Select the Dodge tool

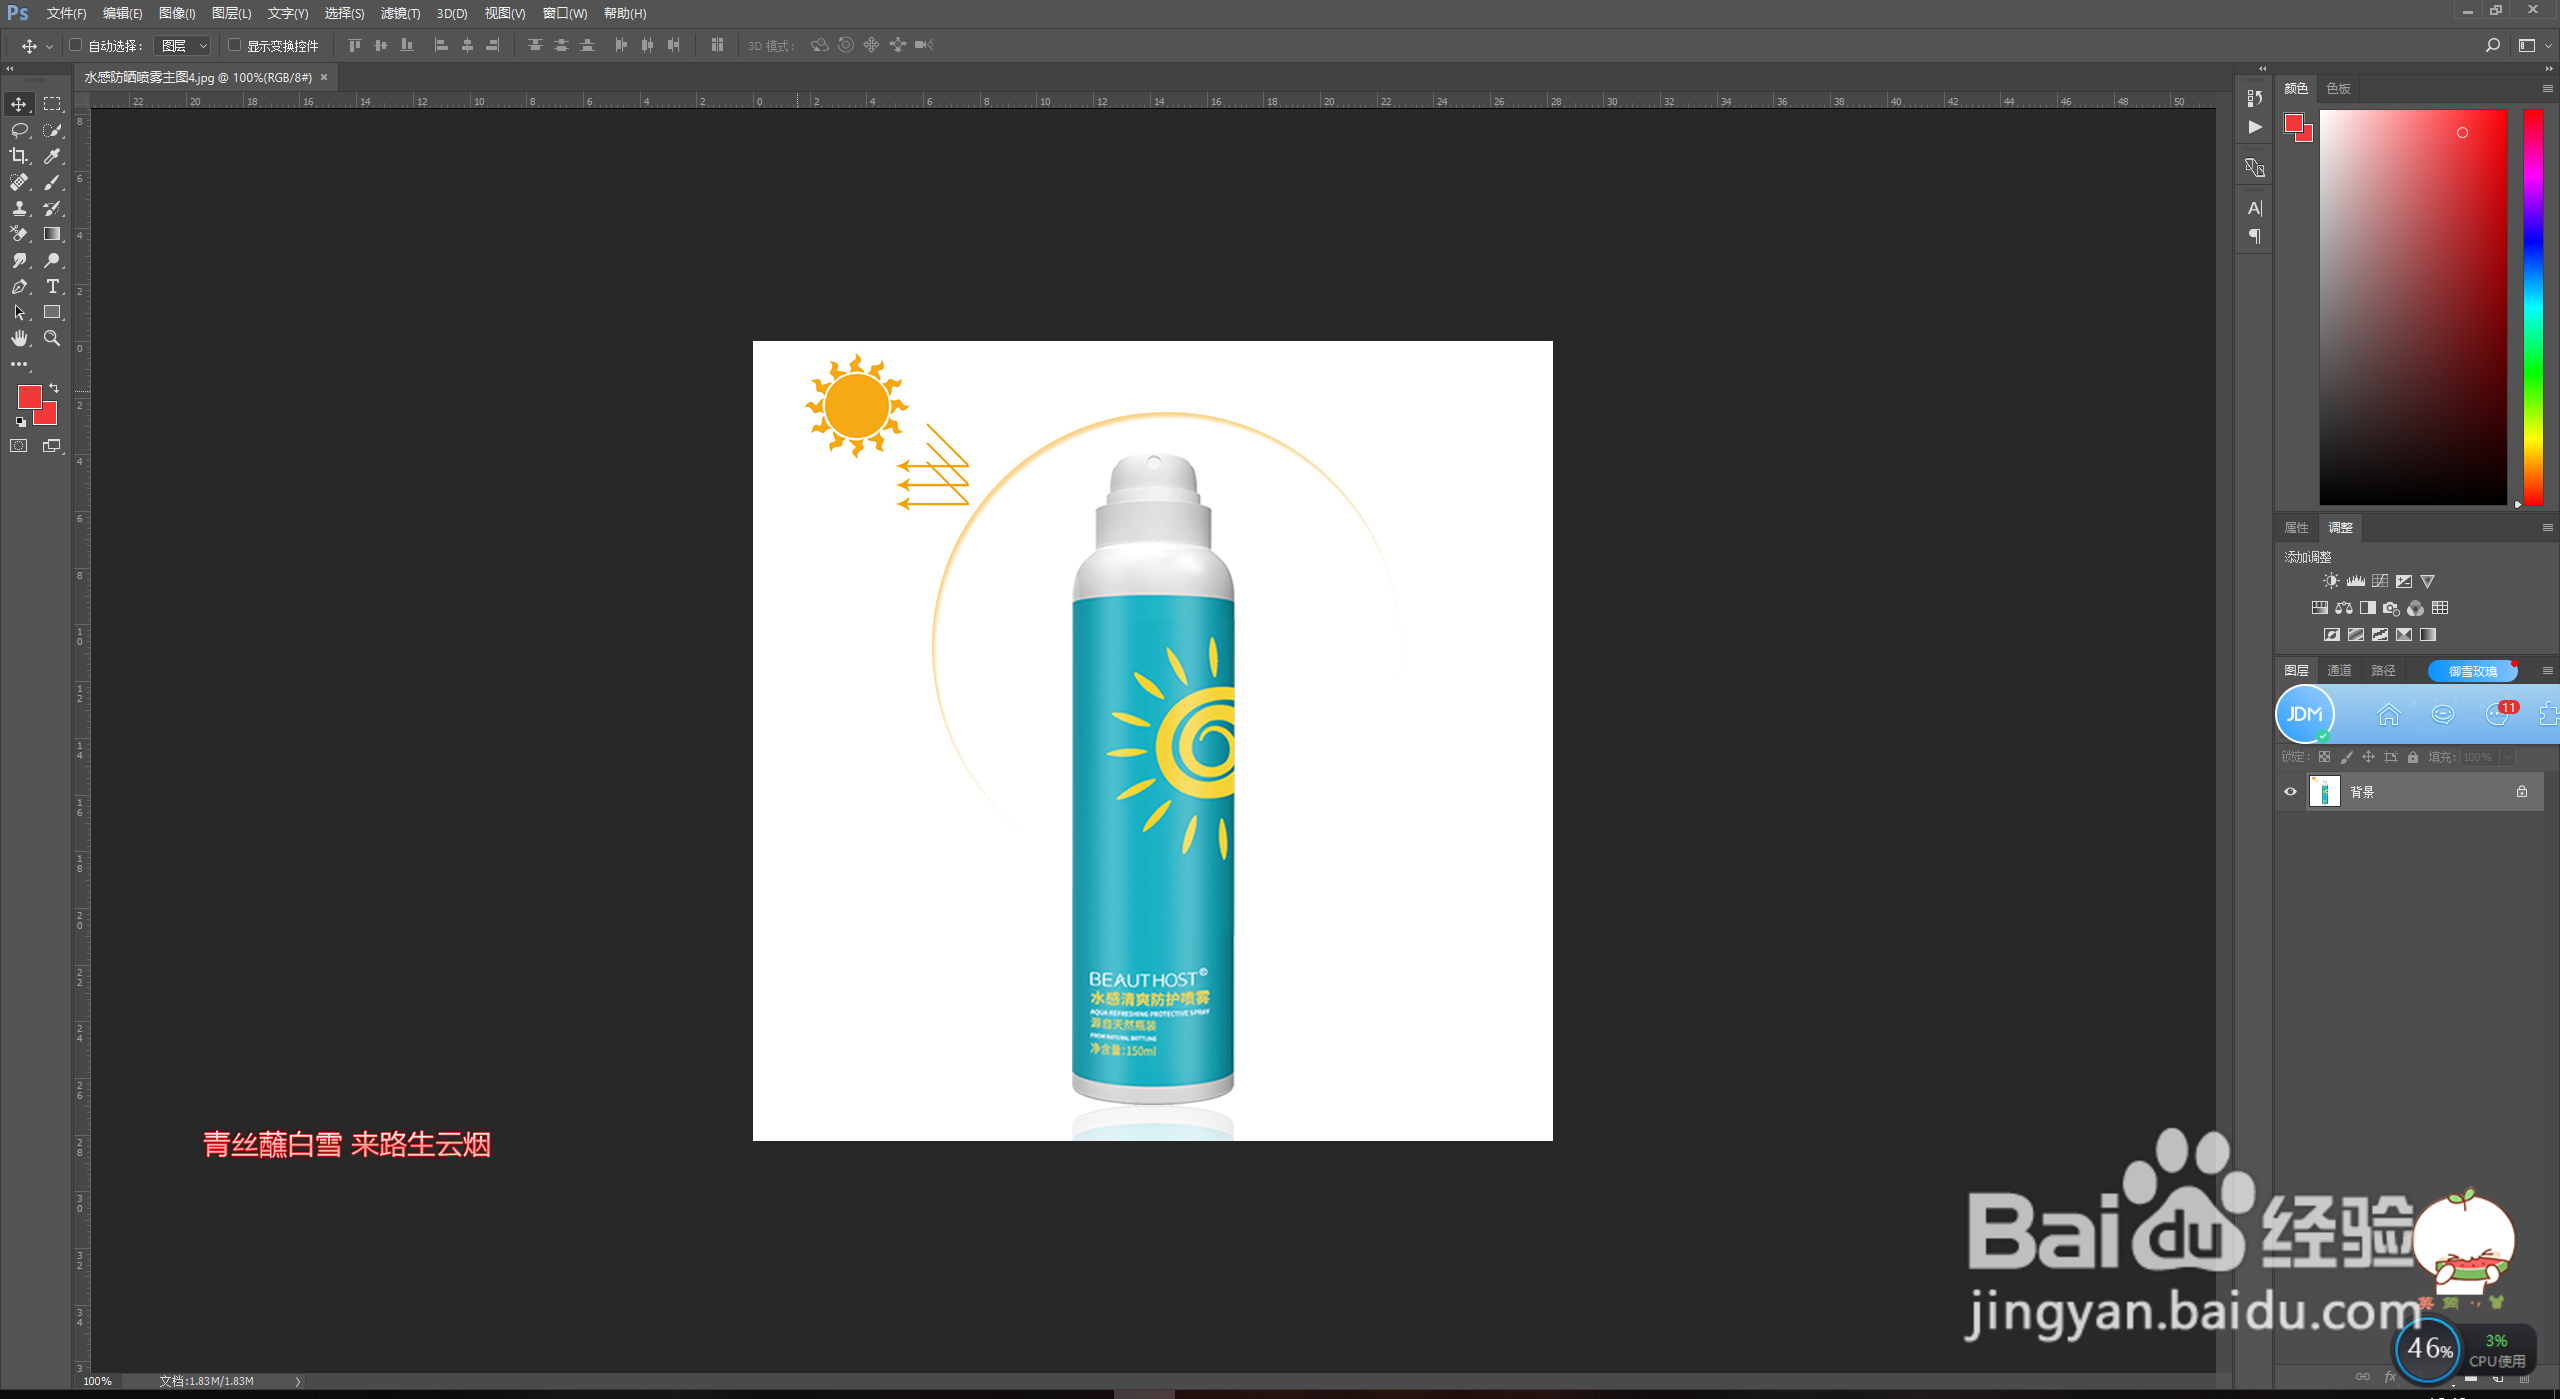52,260
